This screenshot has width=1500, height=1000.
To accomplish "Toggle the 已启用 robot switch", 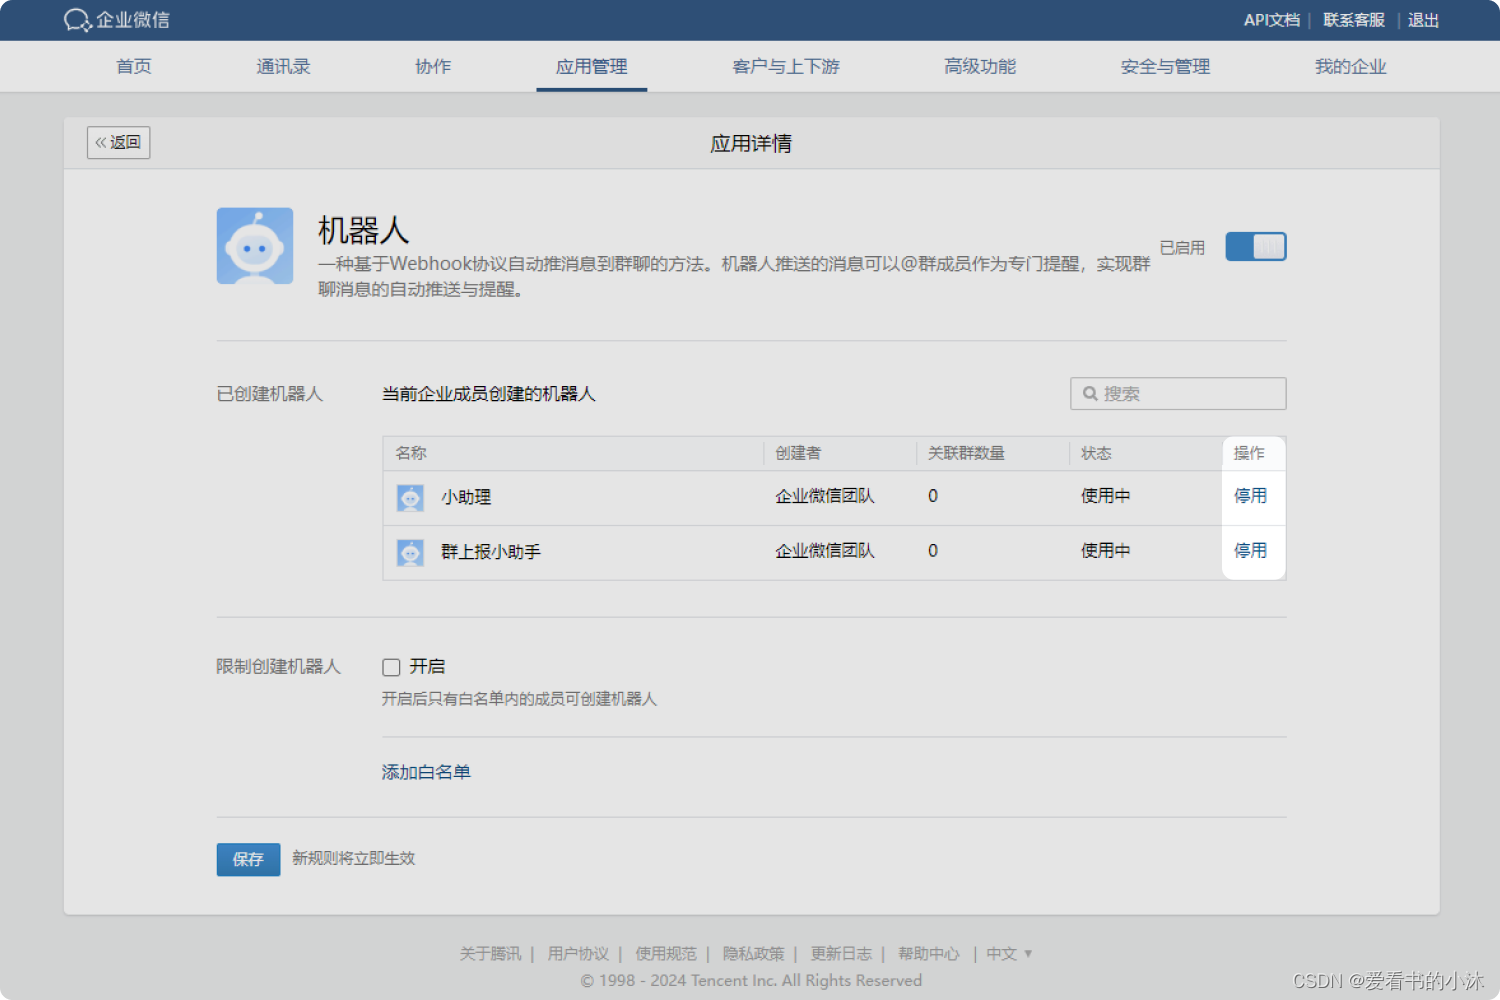I will (1256, 247).
